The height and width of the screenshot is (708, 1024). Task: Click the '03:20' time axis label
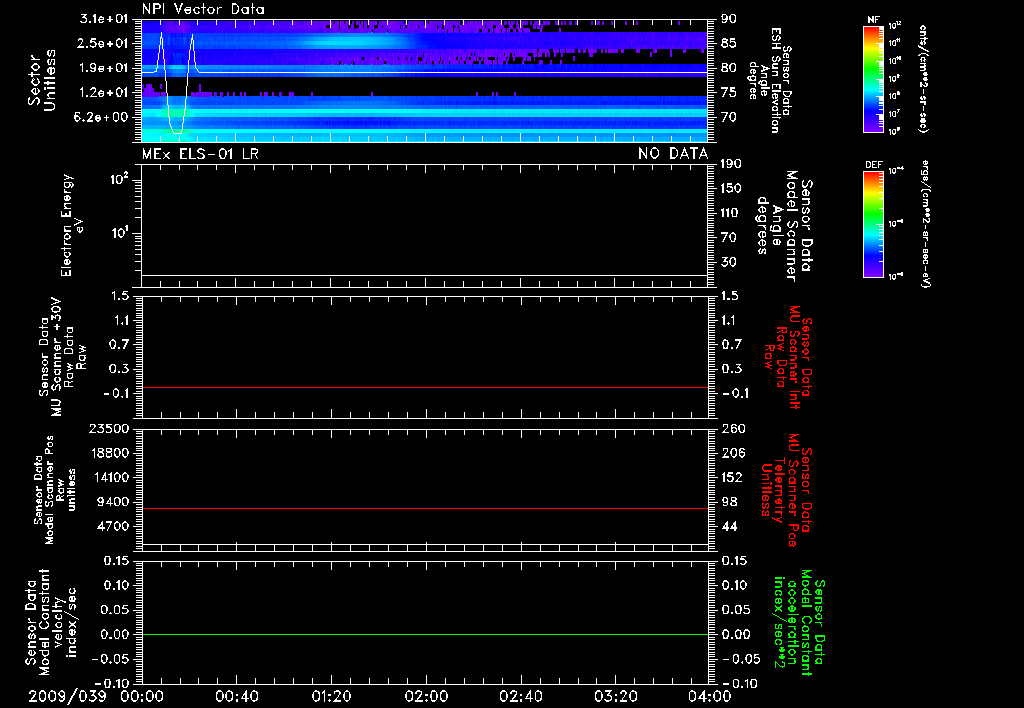click(x=615, y=696)
